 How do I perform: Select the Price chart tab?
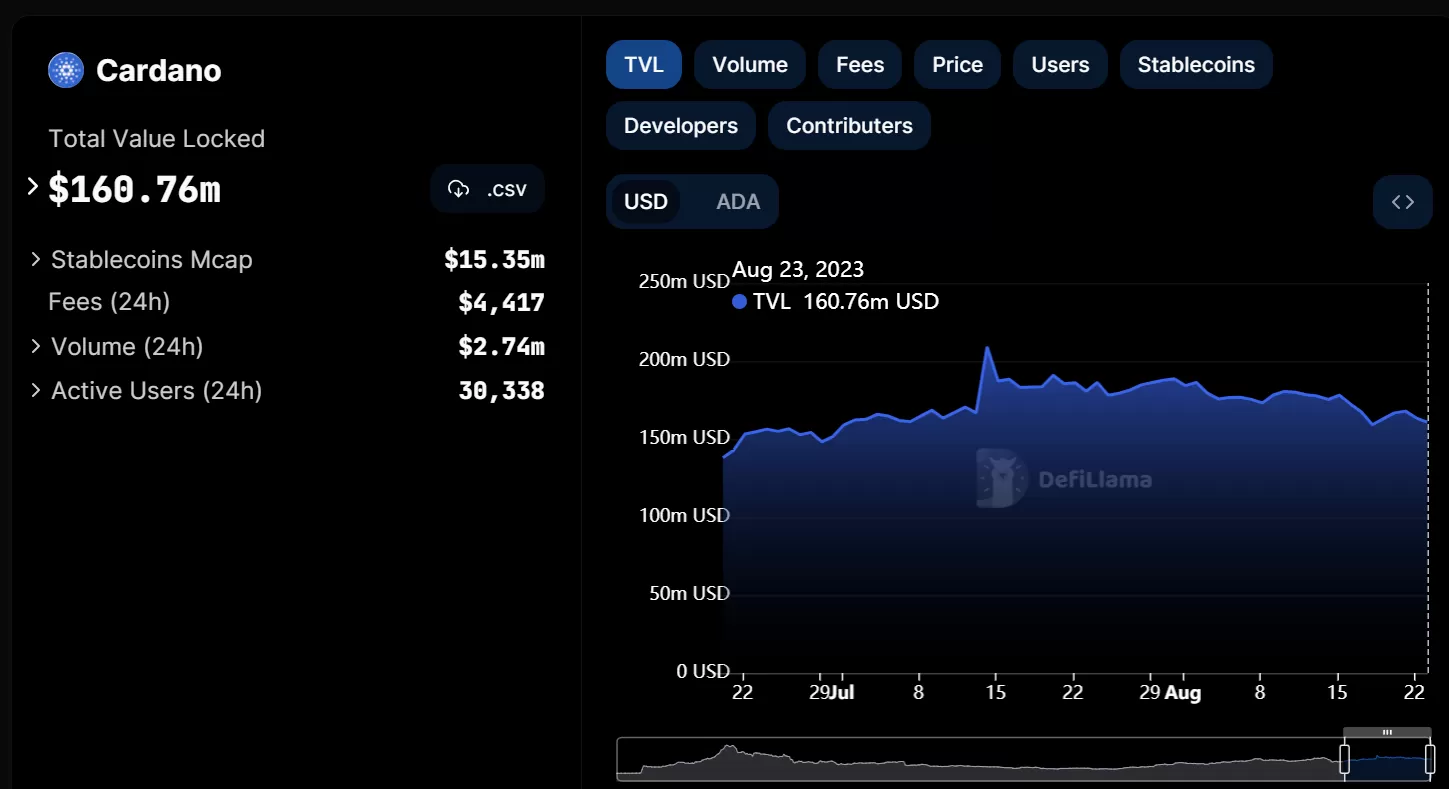[x=958, y=65]
